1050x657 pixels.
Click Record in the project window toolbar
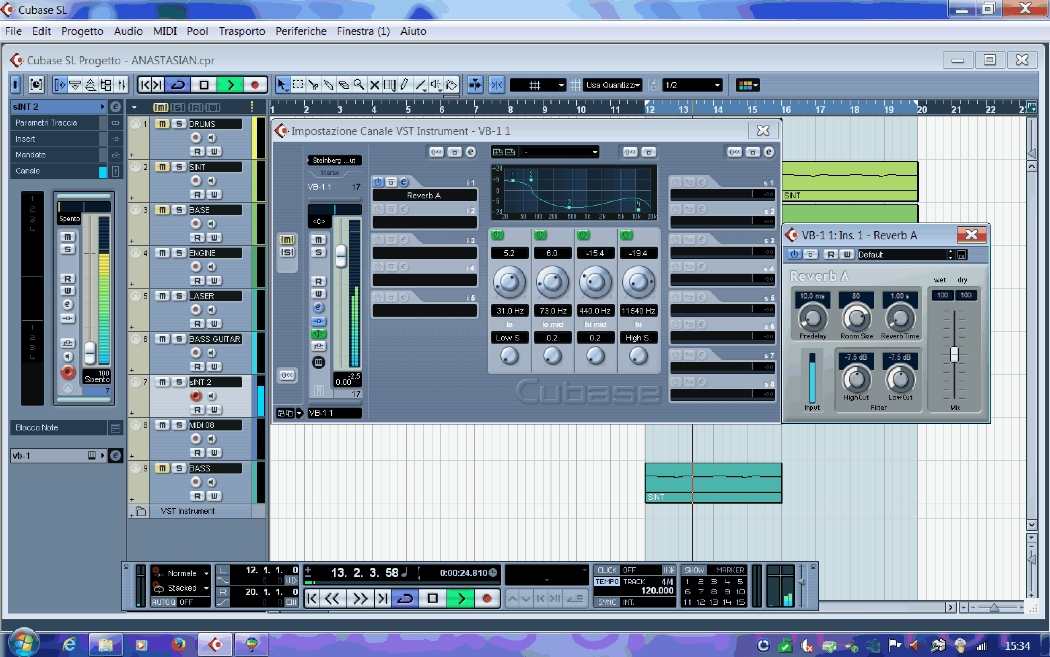(x=254, y=85)
